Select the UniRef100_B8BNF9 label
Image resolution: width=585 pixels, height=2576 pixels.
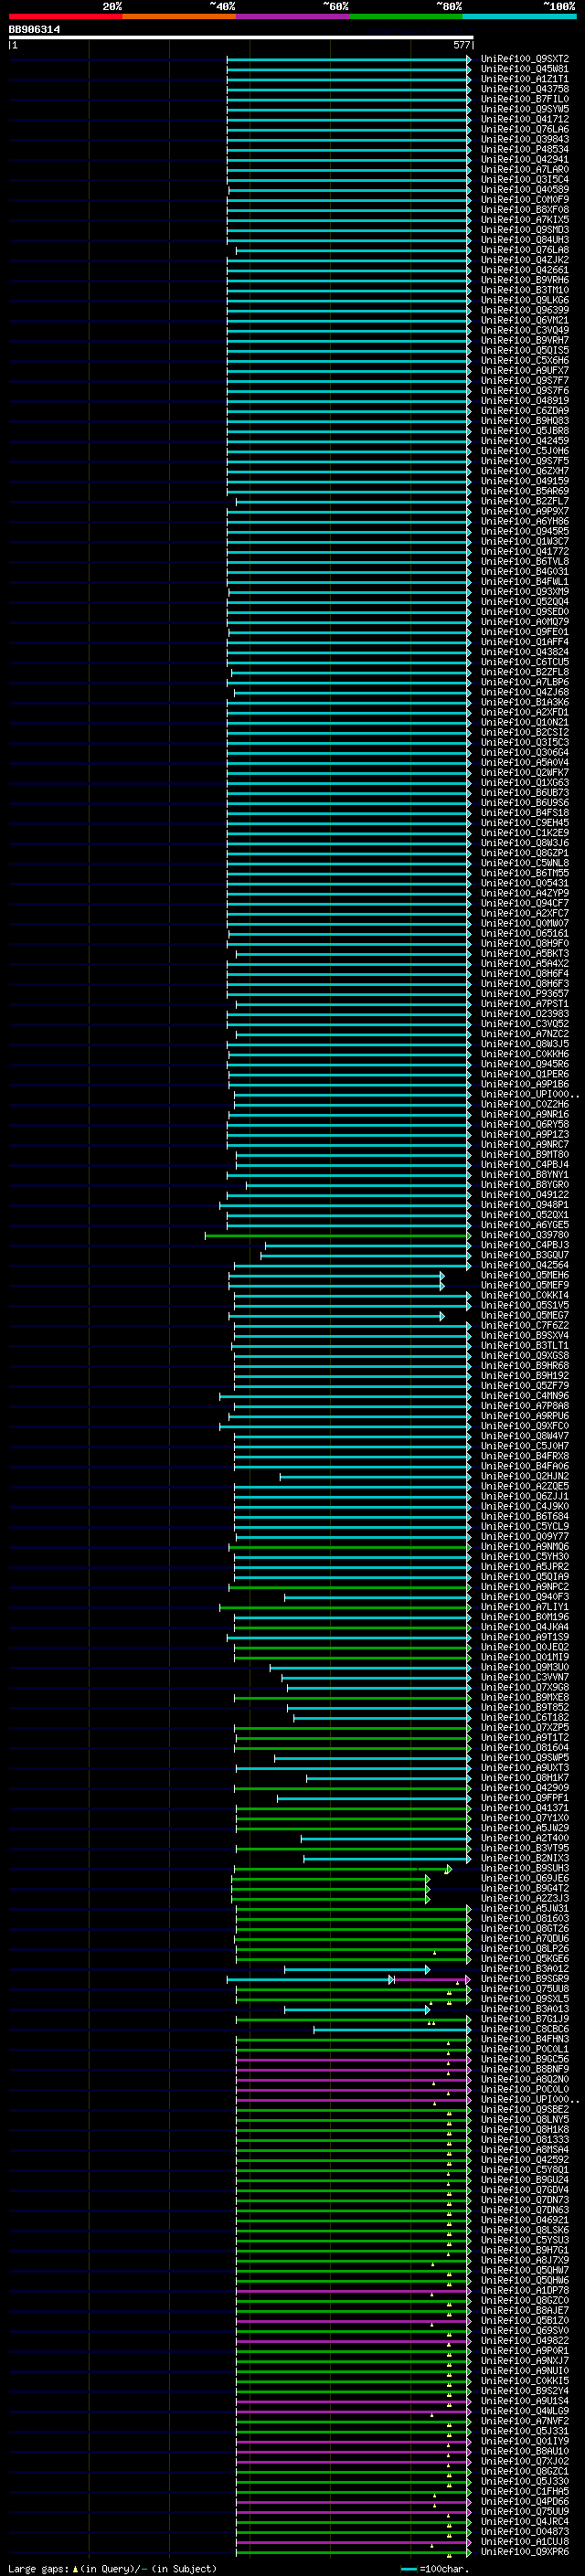pyautogui.click(x=525, y=2069)
